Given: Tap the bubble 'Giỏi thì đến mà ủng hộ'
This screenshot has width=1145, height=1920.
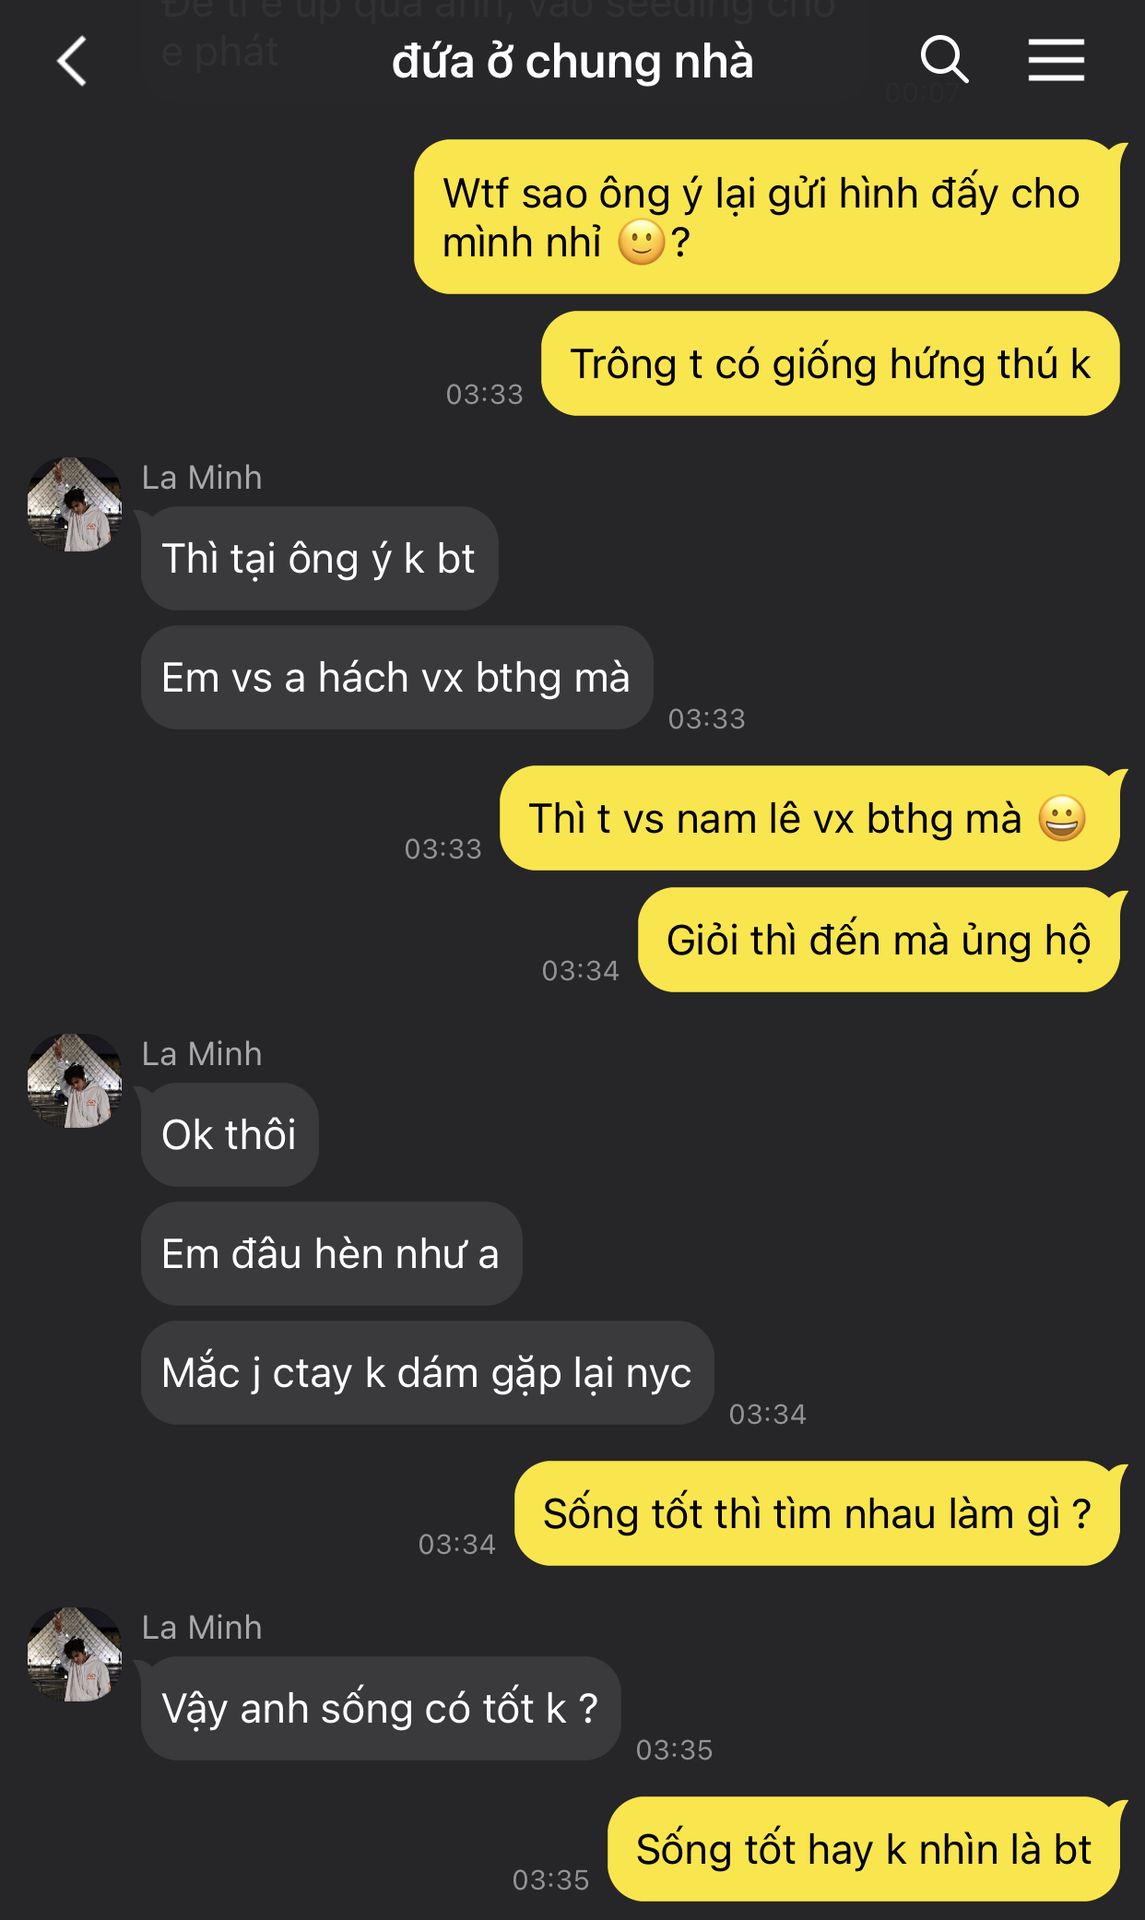Looking at the screenshot, I should (x=879, y=940).
